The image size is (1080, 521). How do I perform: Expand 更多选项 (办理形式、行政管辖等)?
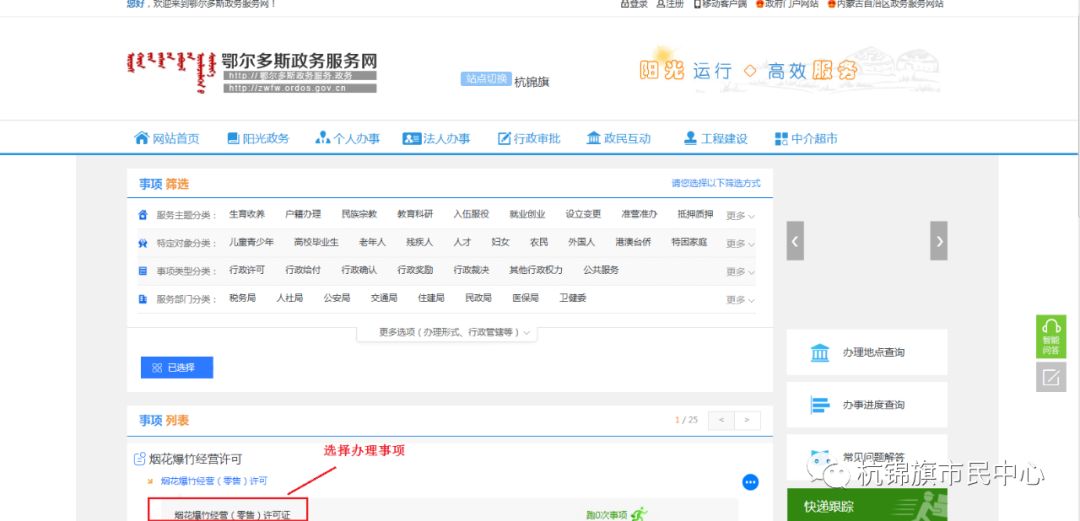click(455, 332)
